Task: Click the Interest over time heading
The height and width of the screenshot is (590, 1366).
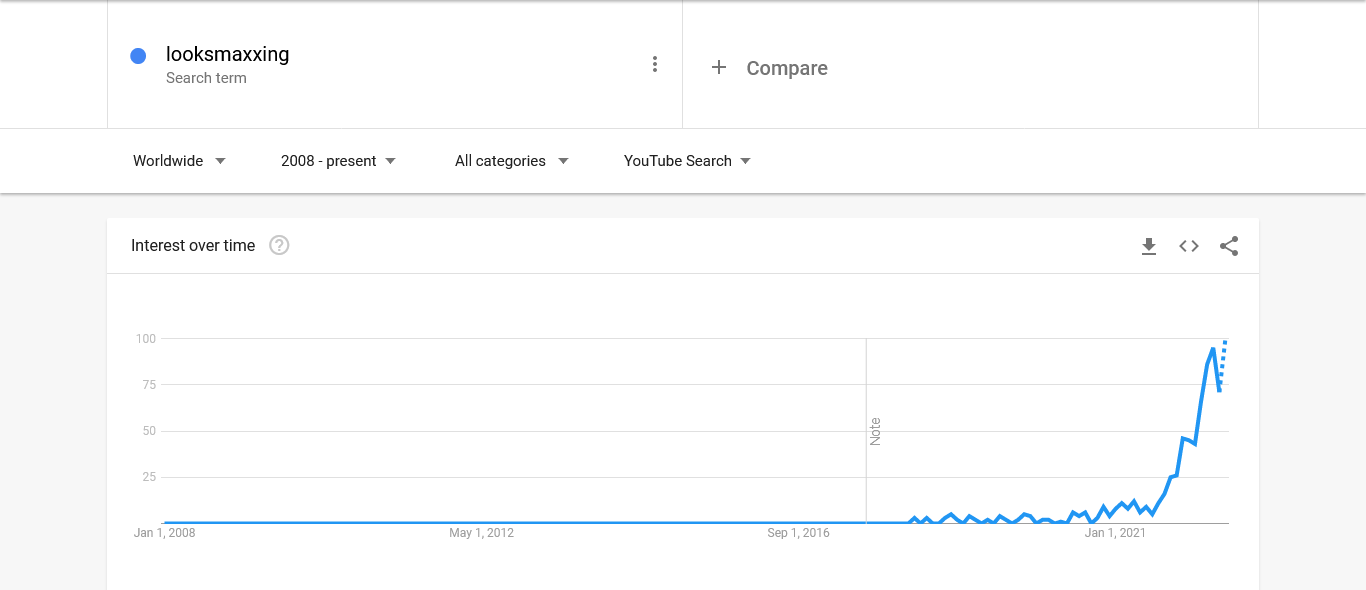Action: click(193, 246)
